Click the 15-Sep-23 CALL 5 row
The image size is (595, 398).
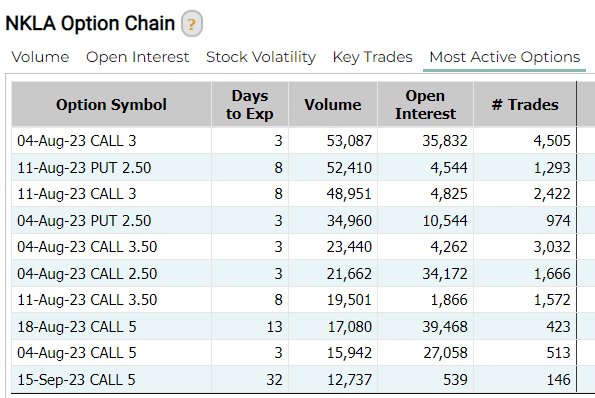(294, 379)
